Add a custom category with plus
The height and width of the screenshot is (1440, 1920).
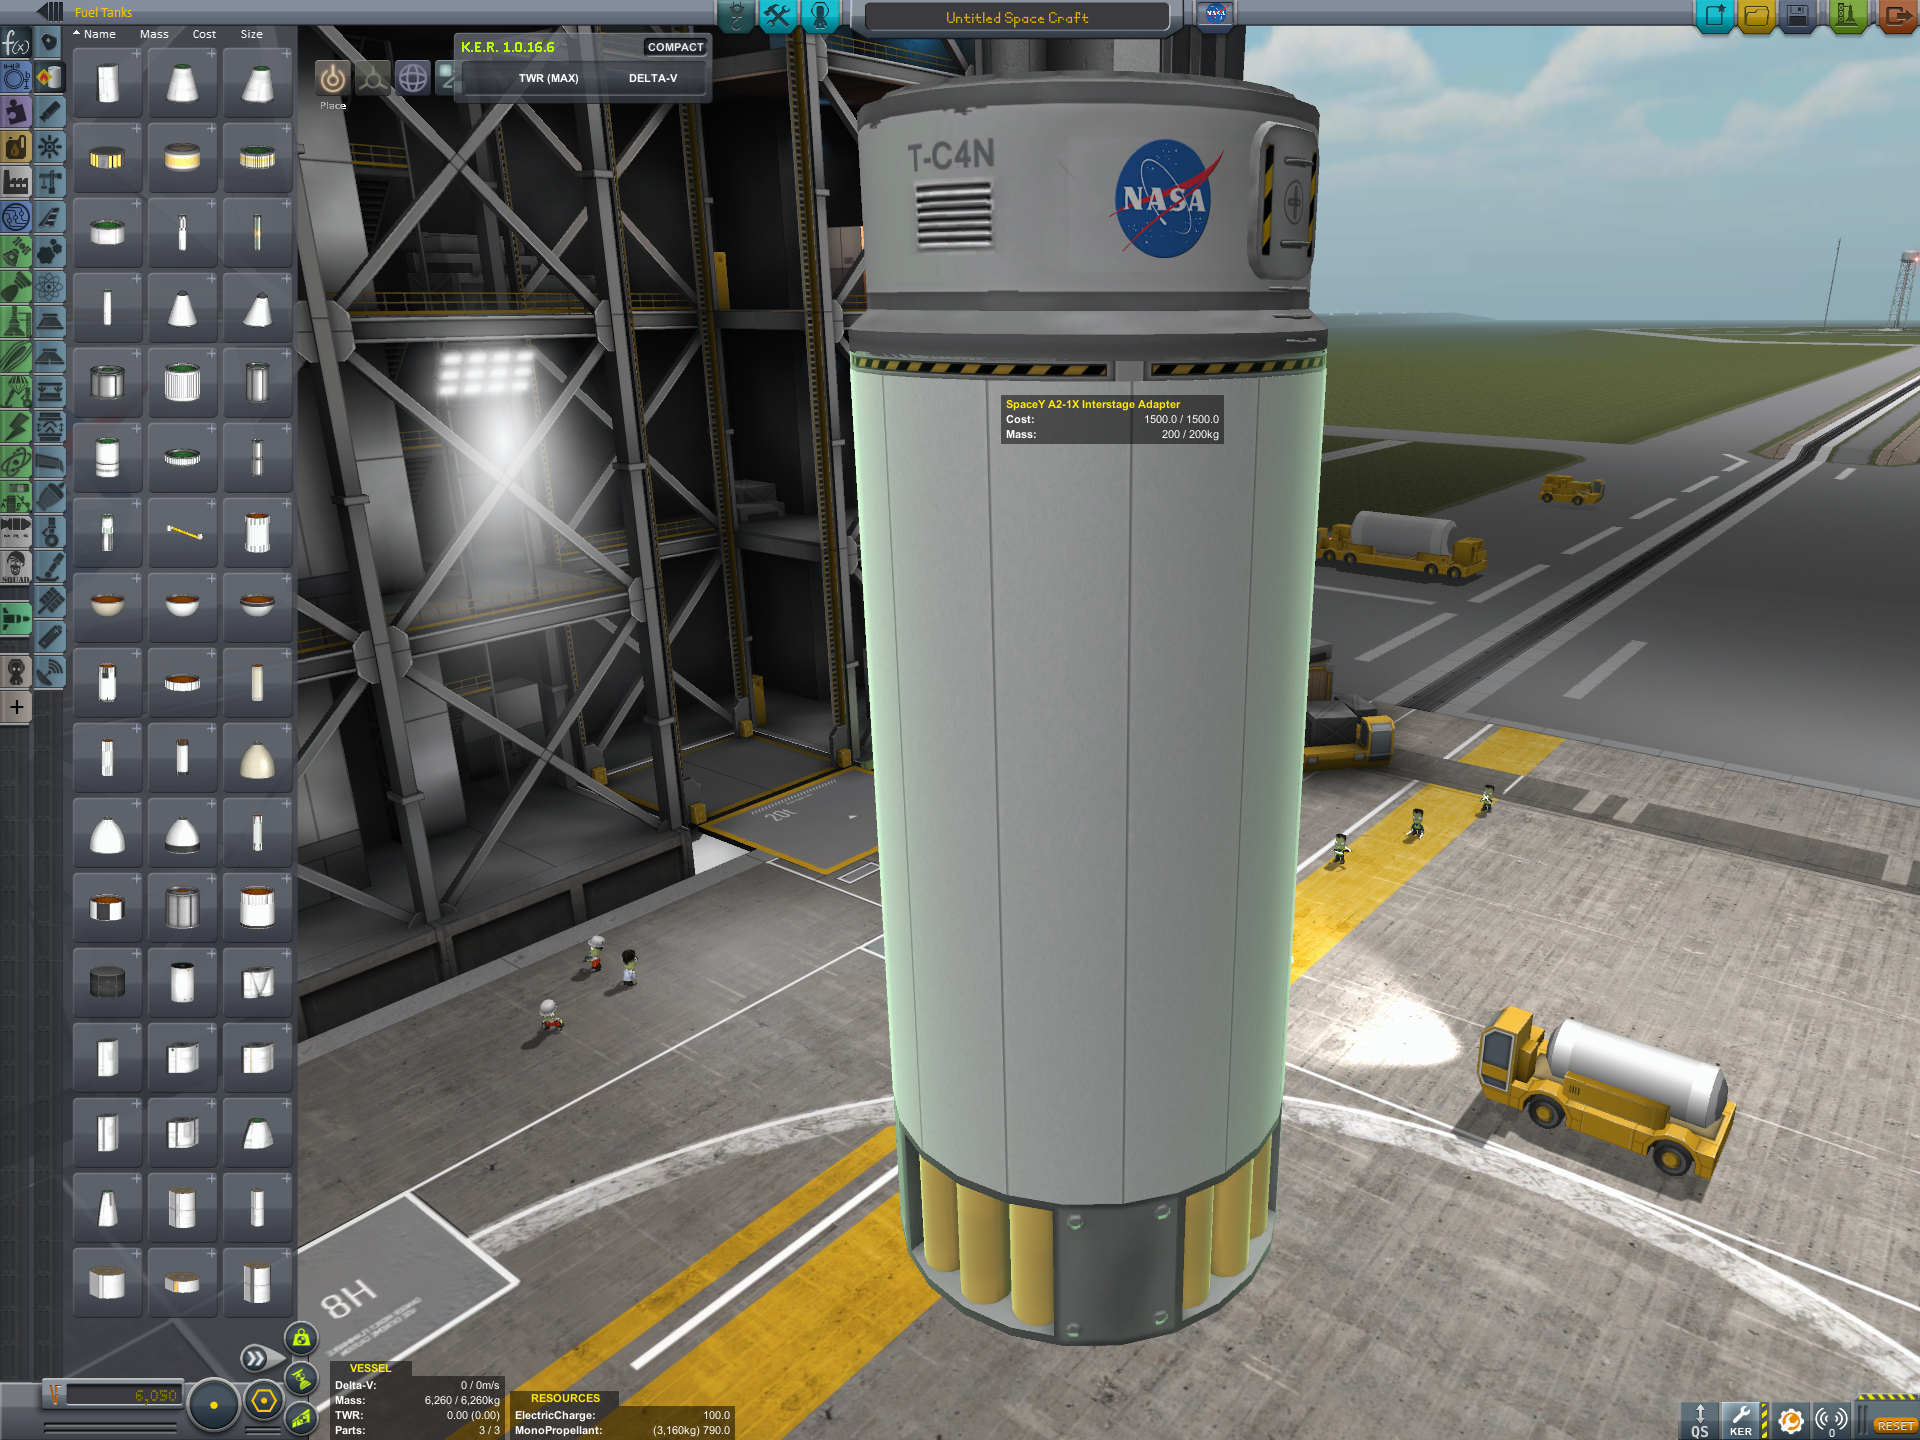click(x=16, y=707)
